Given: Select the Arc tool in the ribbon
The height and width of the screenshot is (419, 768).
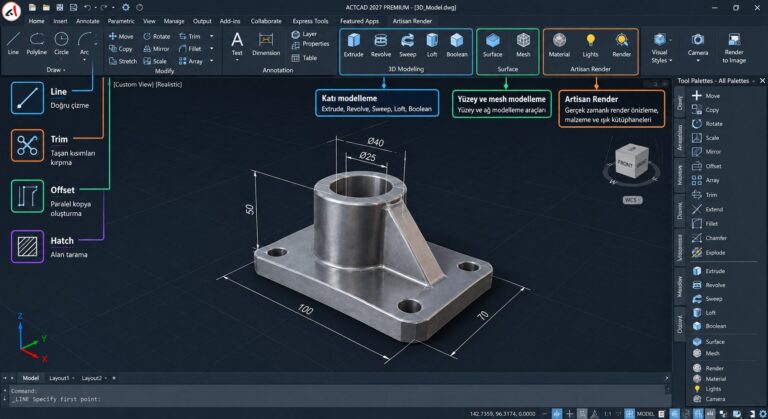Looking at the screenshot, I should (x=85, y=43).
